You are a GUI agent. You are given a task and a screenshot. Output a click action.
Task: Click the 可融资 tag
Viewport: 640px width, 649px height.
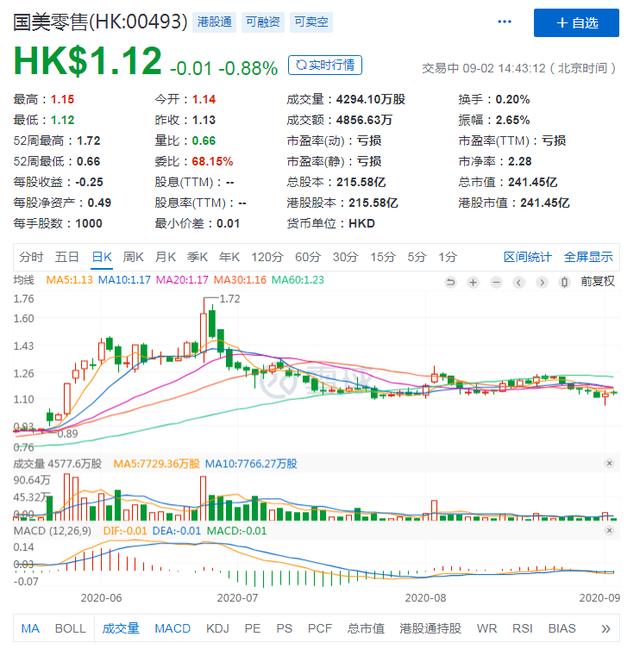263,22
